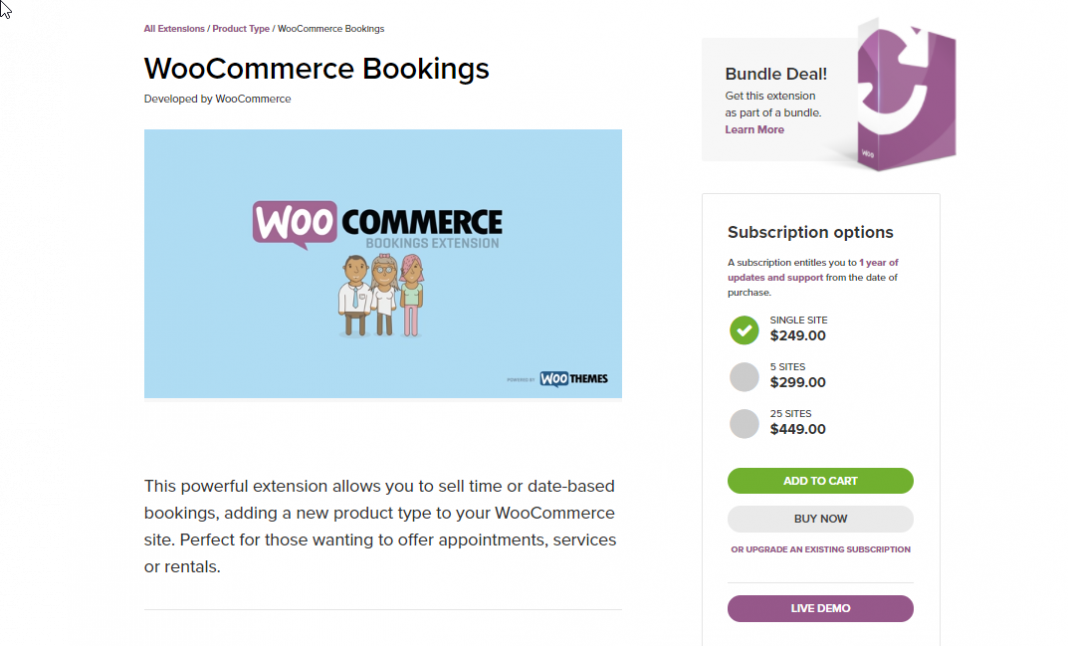The height and width of the screenshot is (646, 1068).
Task: Click the Buy Now button
Action: (820, 518)
